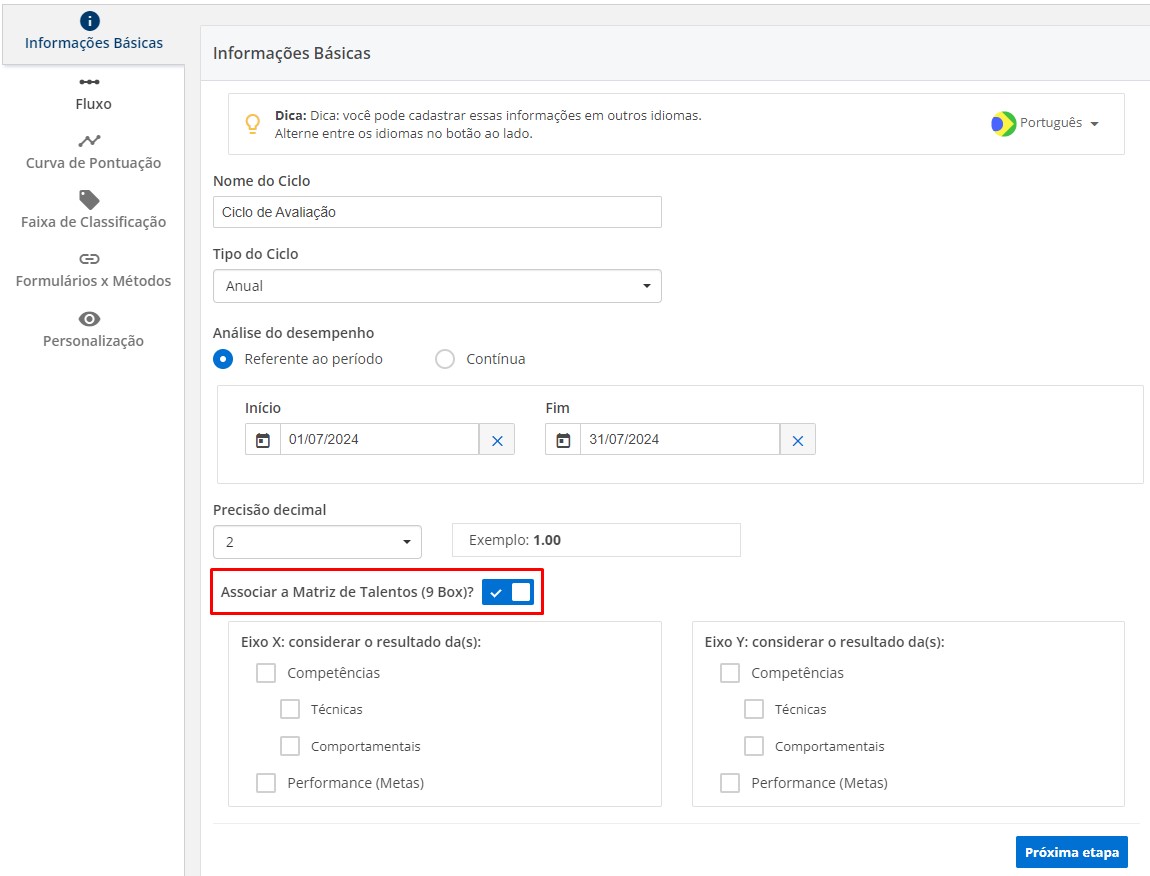1150x876 pixels.
Task: Expand the Precisão decimal dropdown
Action: click(317, 542)
